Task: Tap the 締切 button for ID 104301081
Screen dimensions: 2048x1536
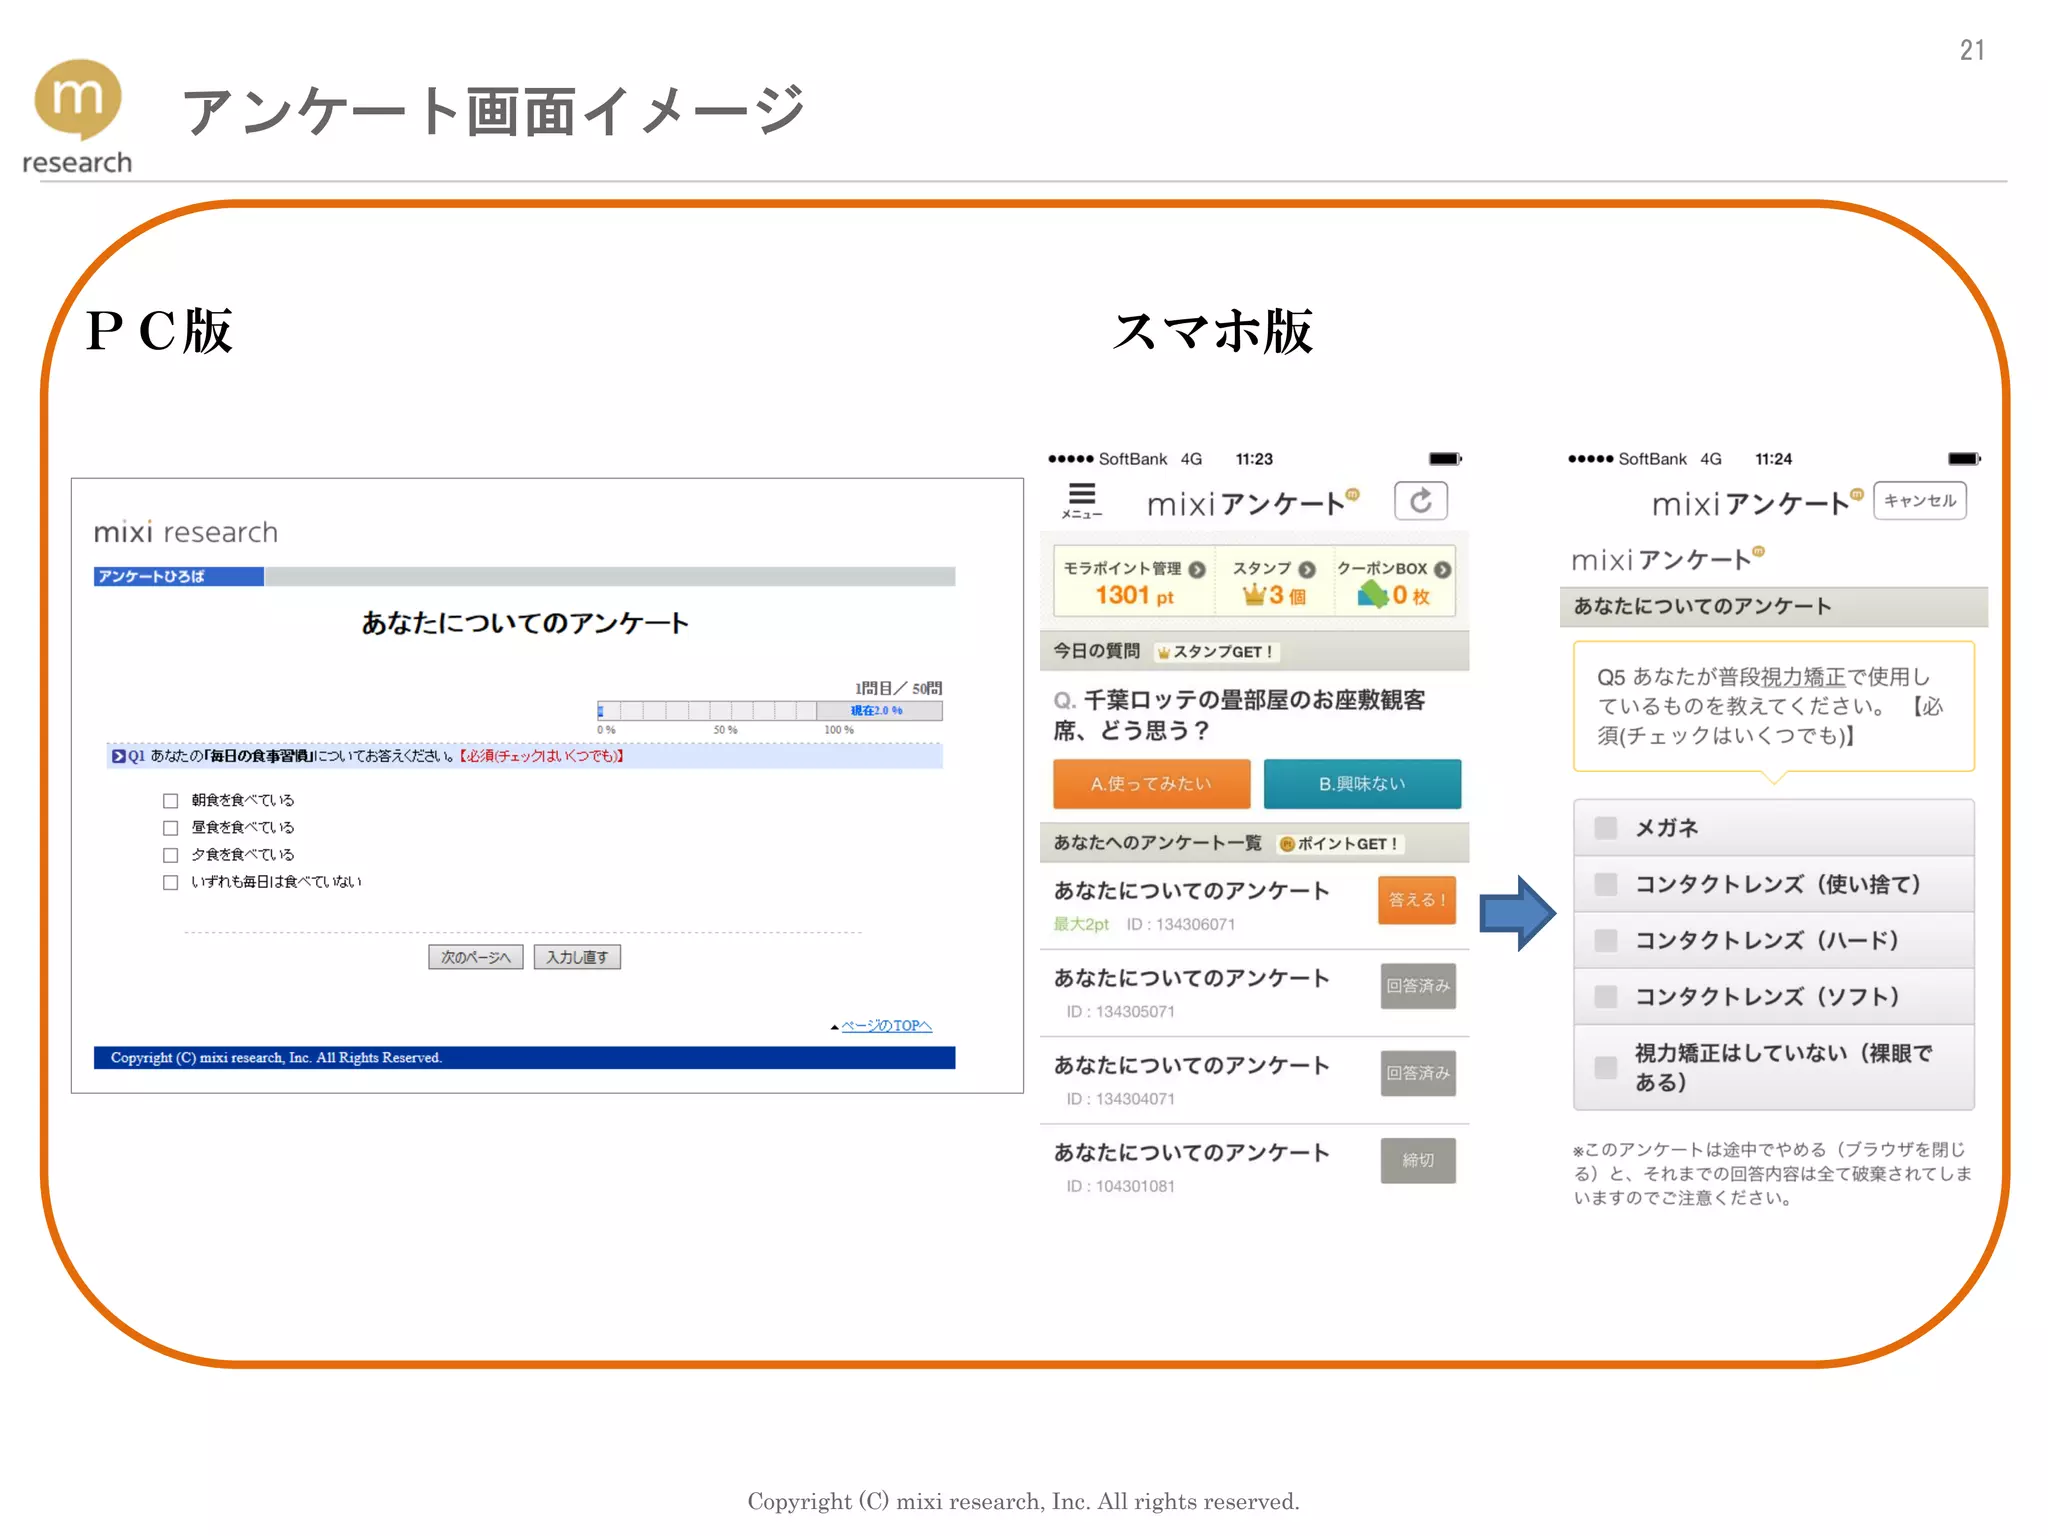Action: point(1418,1160)
